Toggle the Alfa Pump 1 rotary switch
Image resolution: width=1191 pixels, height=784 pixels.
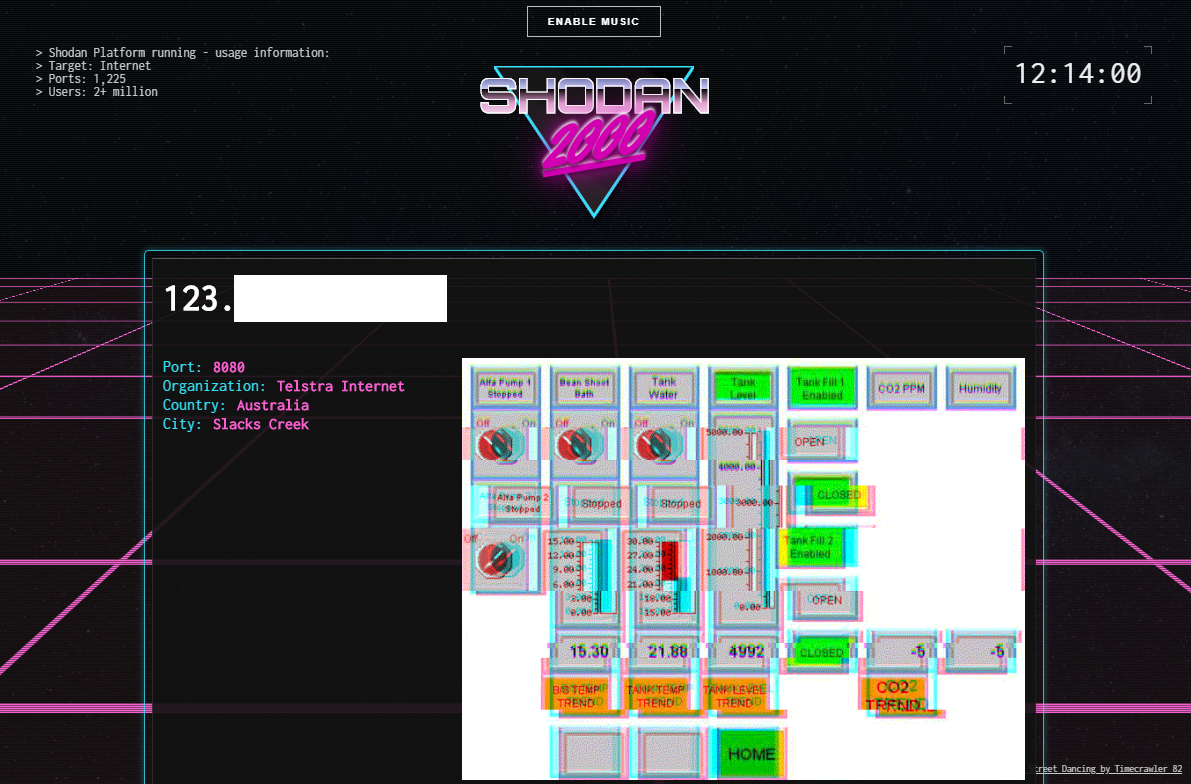click(x=499, y=445)
